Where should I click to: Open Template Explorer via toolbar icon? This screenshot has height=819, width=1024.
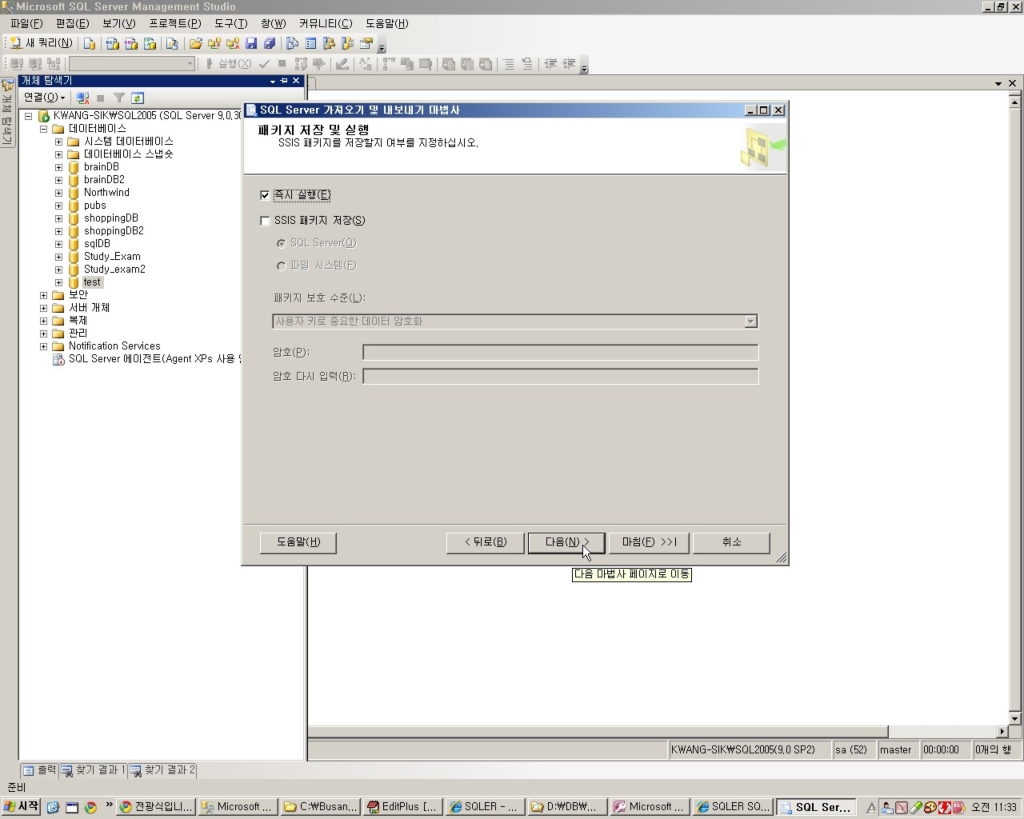[347, 44]
